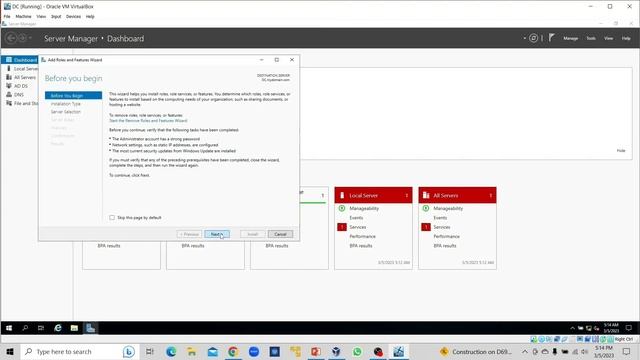Open the View menu in Server Manager

click(608, 38)
